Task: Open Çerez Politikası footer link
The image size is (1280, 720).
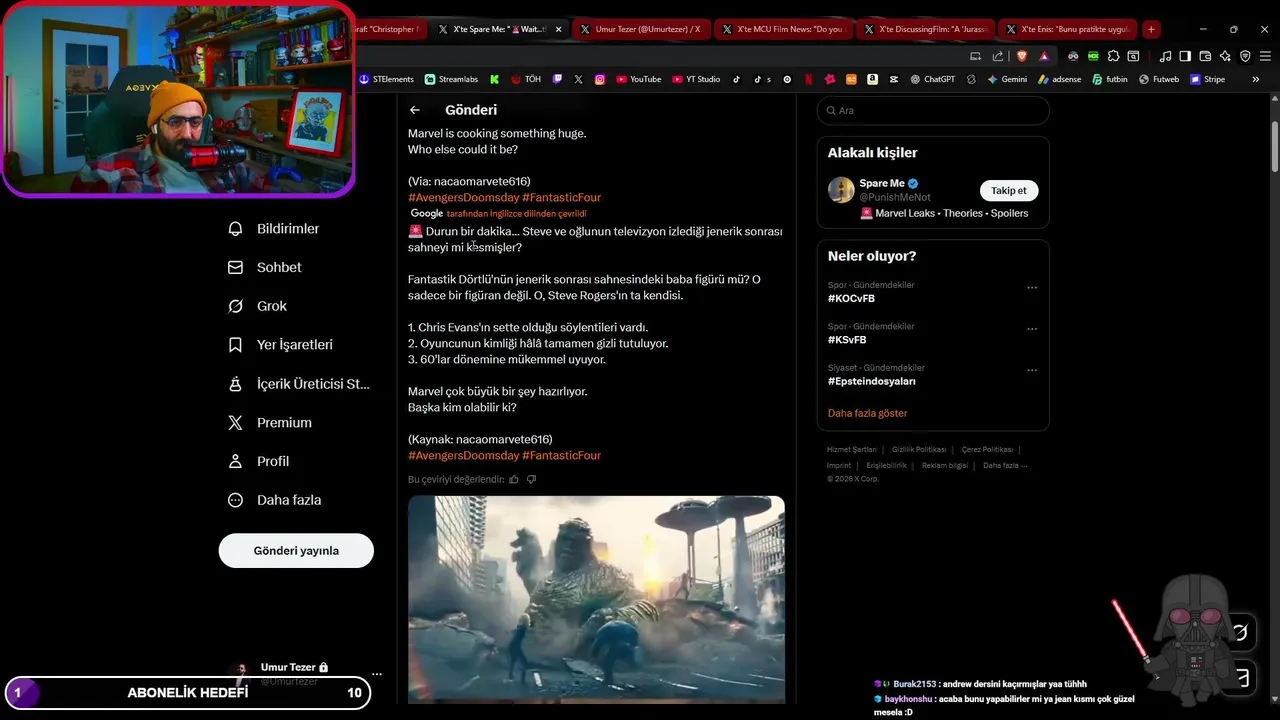Action: point(987,450)
